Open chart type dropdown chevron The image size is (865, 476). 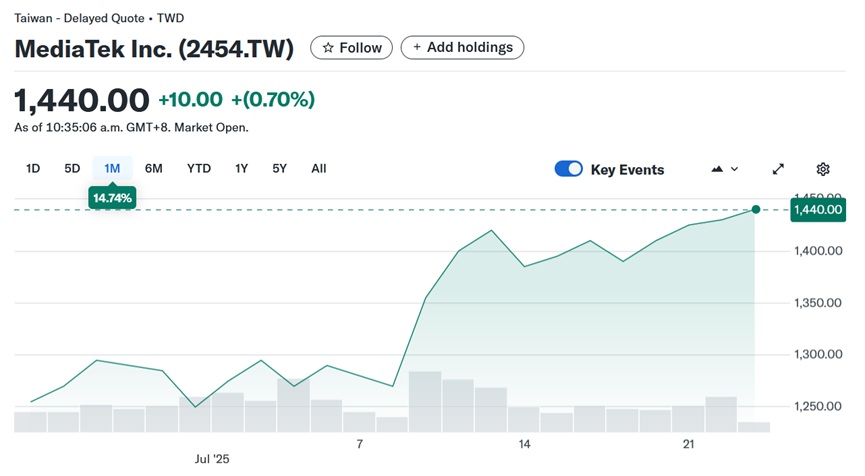coord(735,169)
